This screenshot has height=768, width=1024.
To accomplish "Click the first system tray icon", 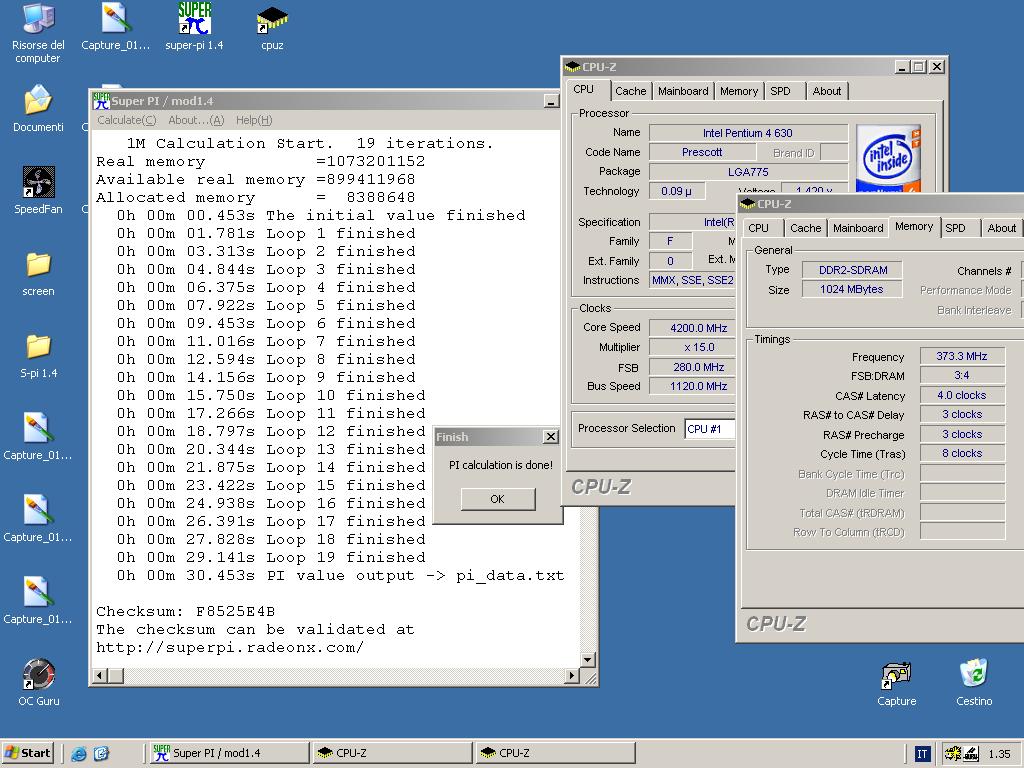I will pos(953,754).
